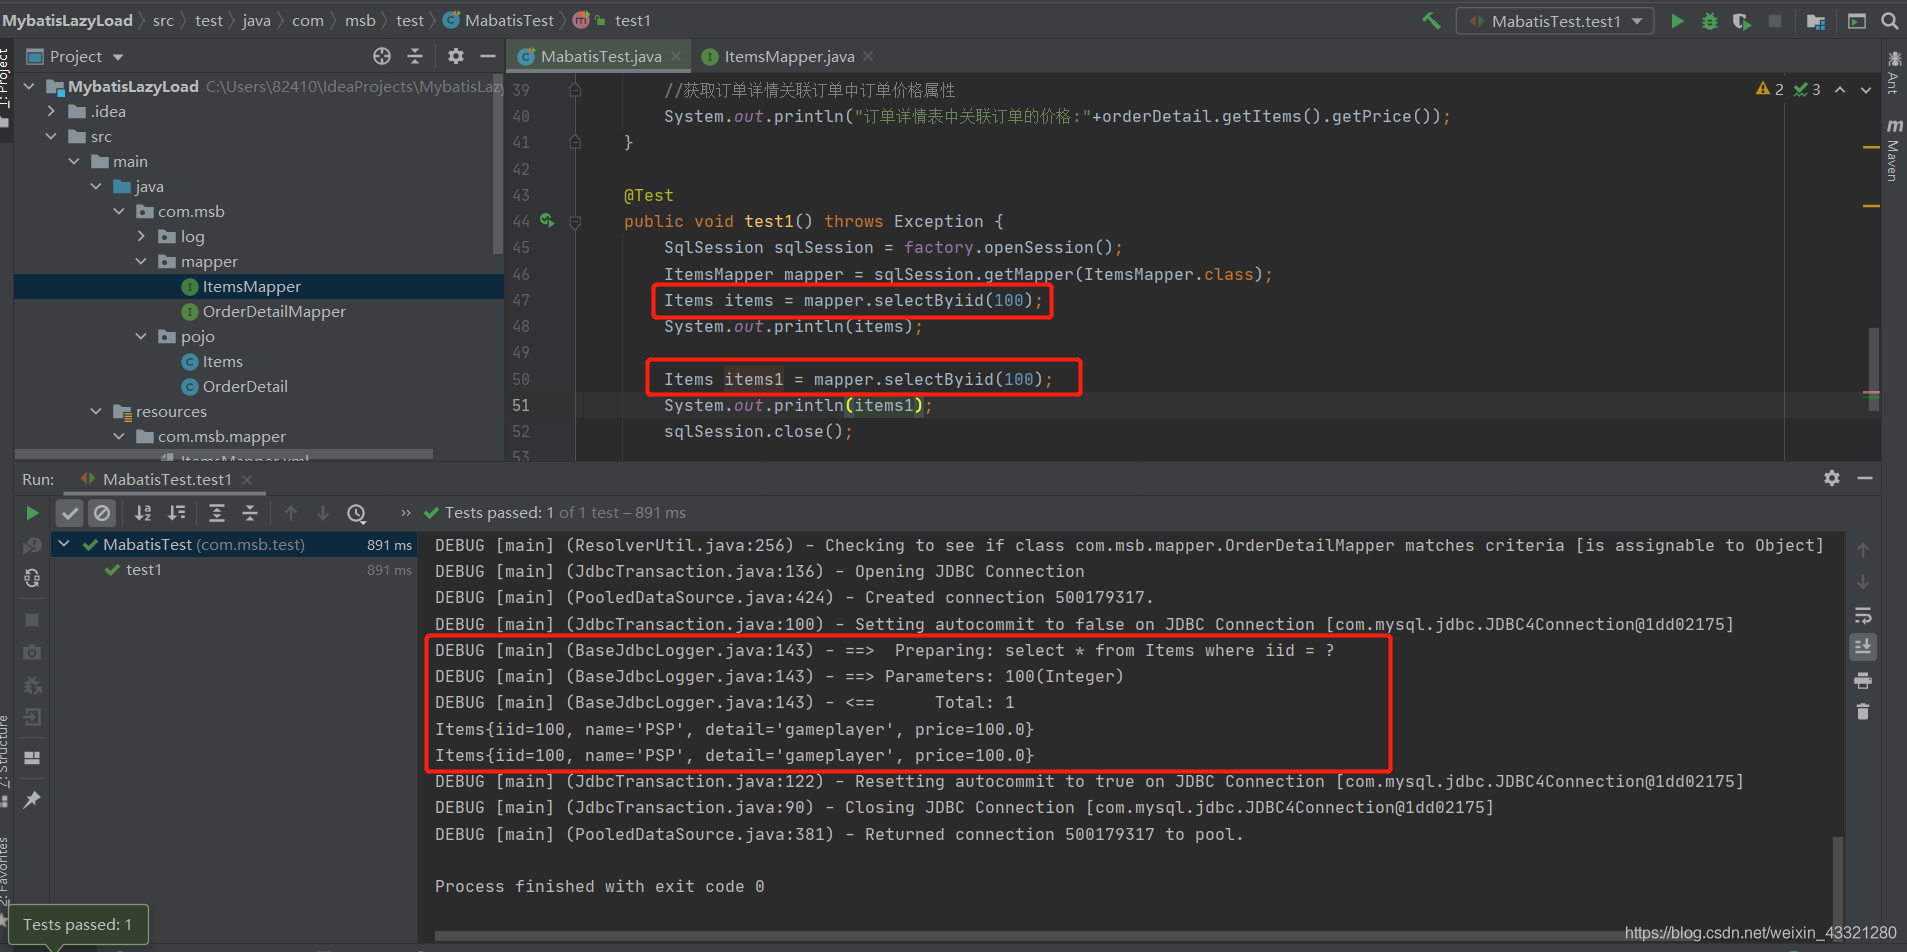Expand all test results icon
Image resolution: width=1907 pixels, height=952 pixels.
[217, 513]
